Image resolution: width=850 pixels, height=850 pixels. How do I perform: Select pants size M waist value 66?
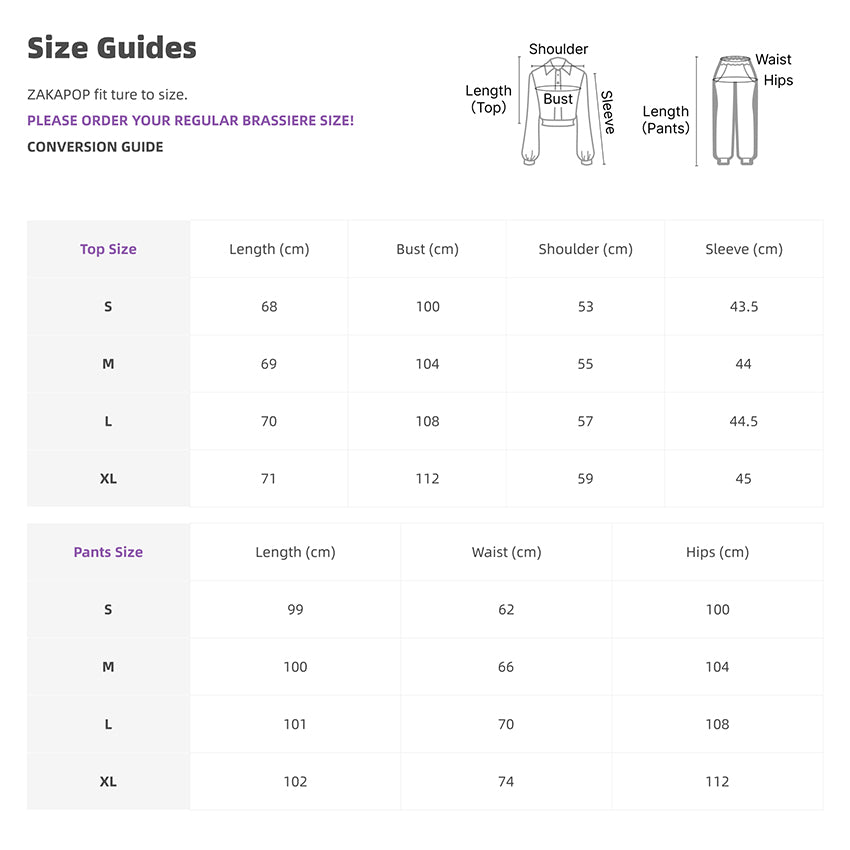(506, 667)
